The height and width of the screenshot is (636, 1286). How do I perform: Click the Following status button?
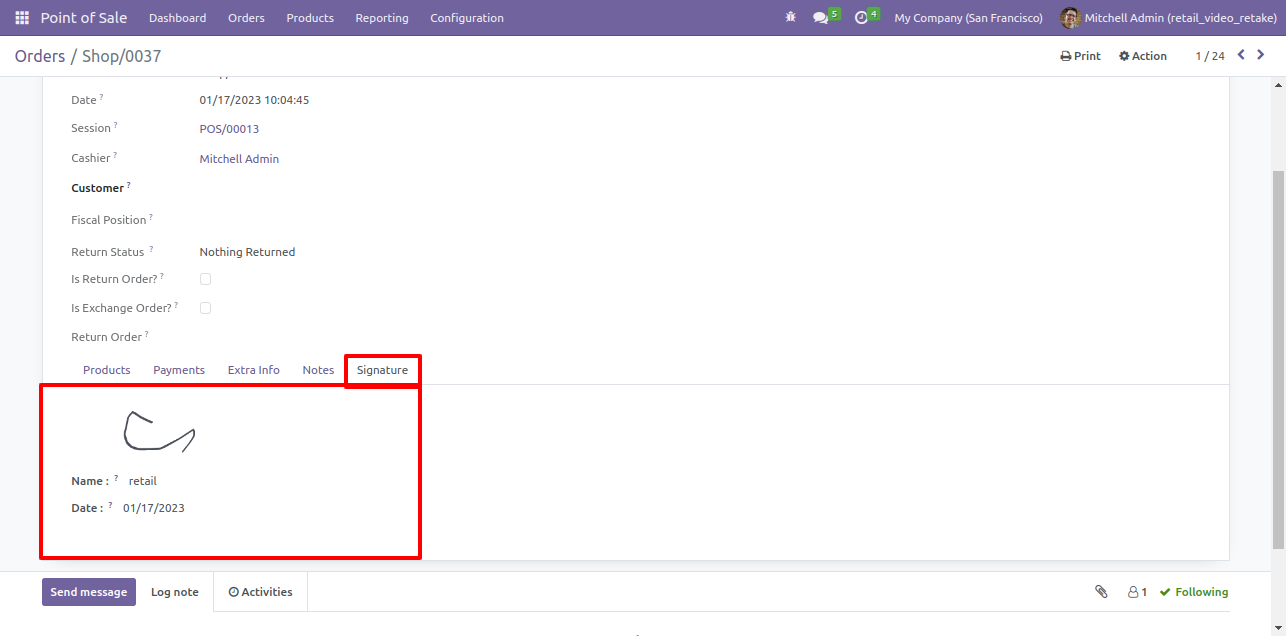(x=1194, y=592)
